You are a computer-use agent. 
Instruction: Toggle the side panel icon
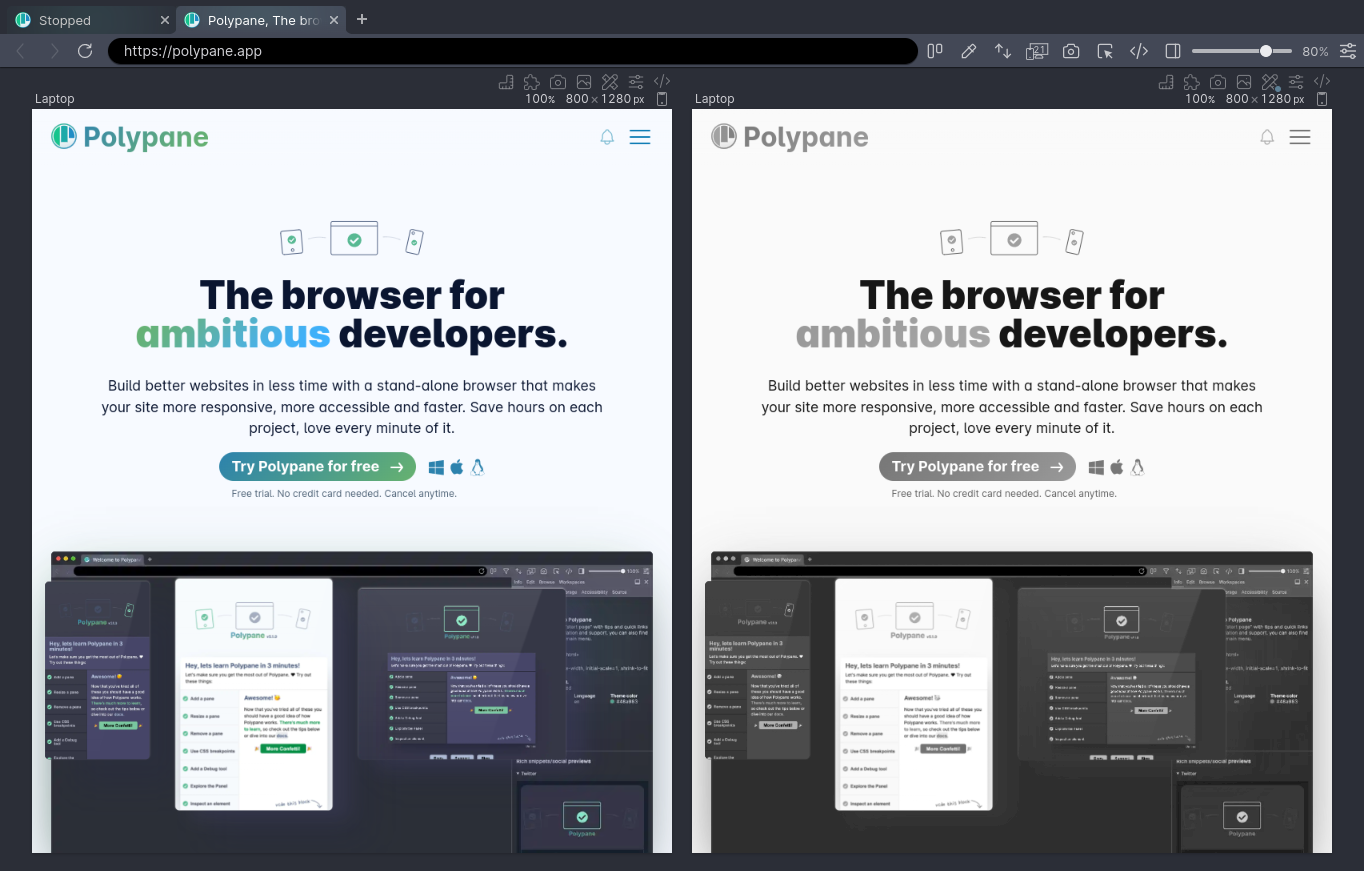click(1174, 51)
